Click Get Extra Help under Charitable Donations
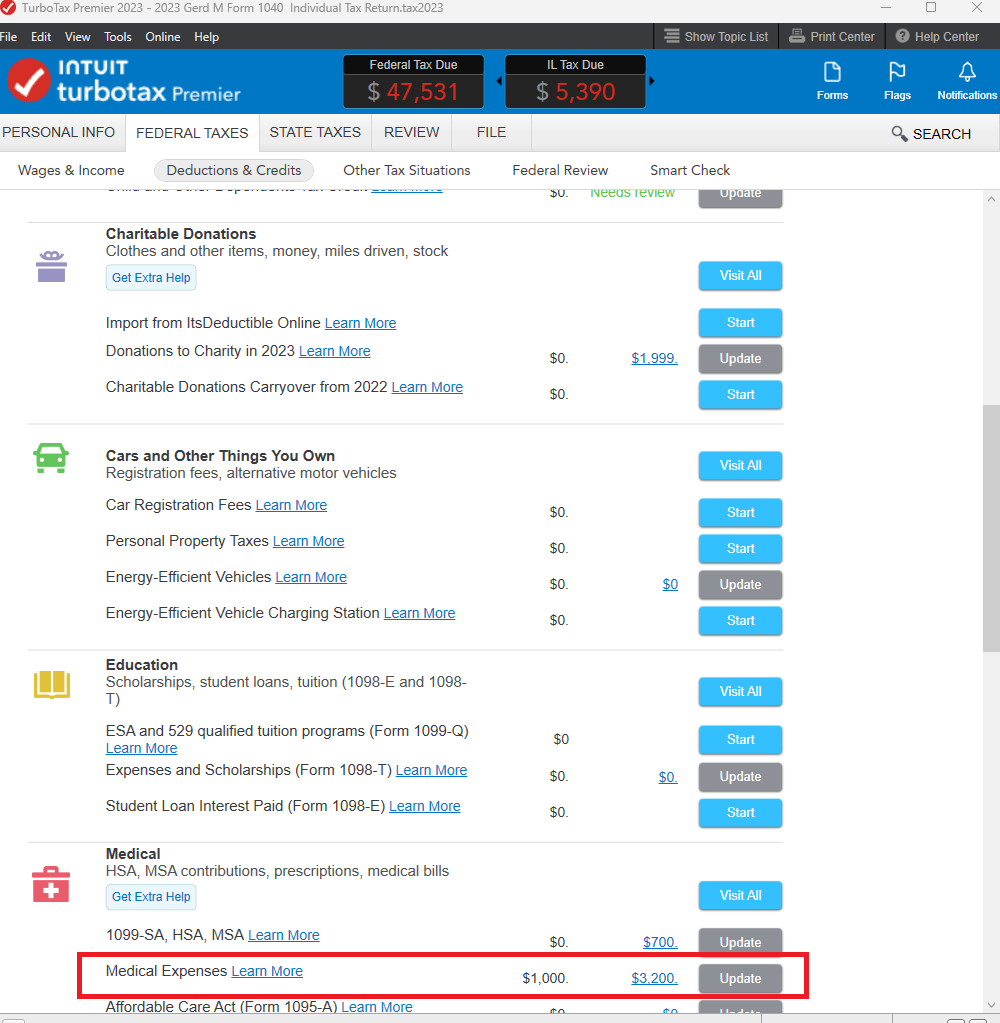Image resolution: width=1000 pixels, height=1023 pixels. coord(151,277)
